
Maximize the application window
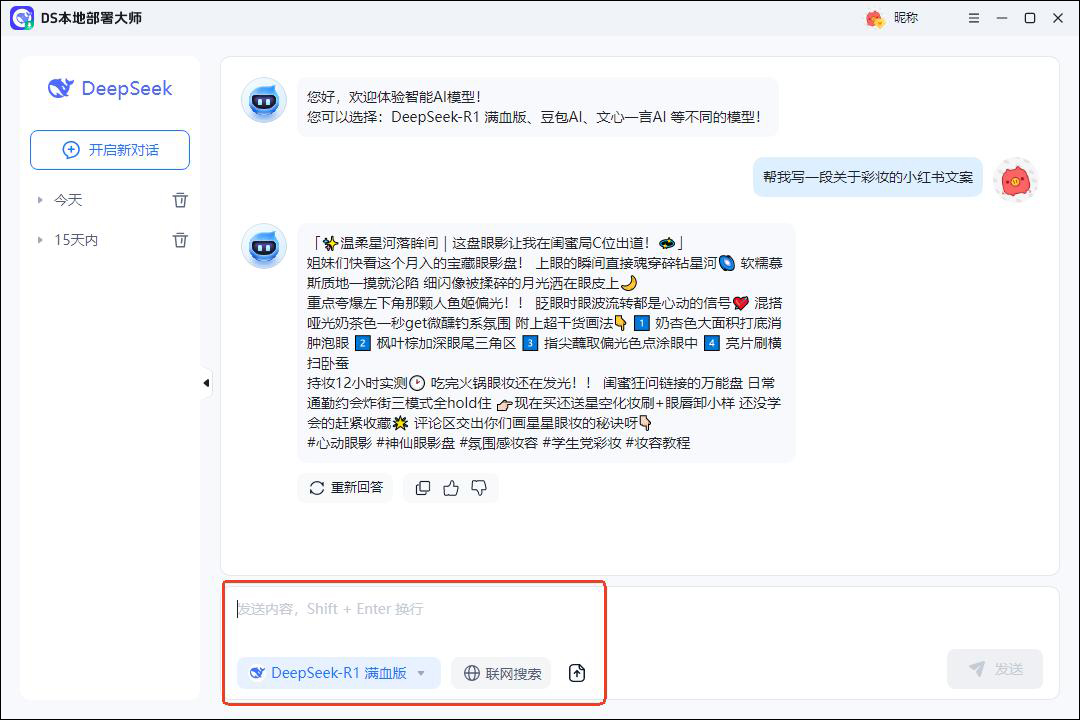[1030, 18]
